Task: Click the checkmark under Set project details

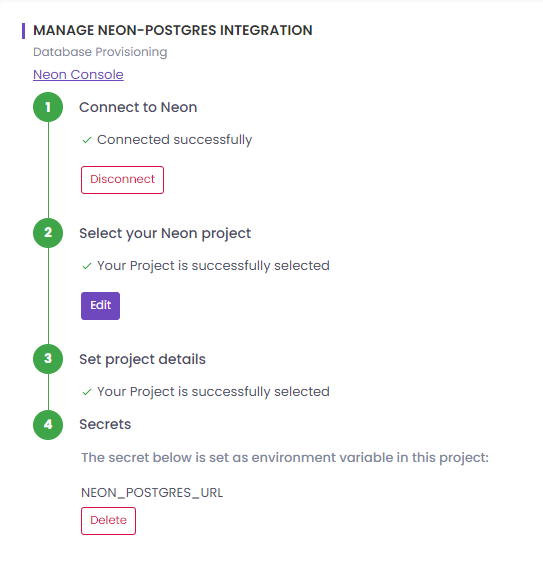Action: 87,392
